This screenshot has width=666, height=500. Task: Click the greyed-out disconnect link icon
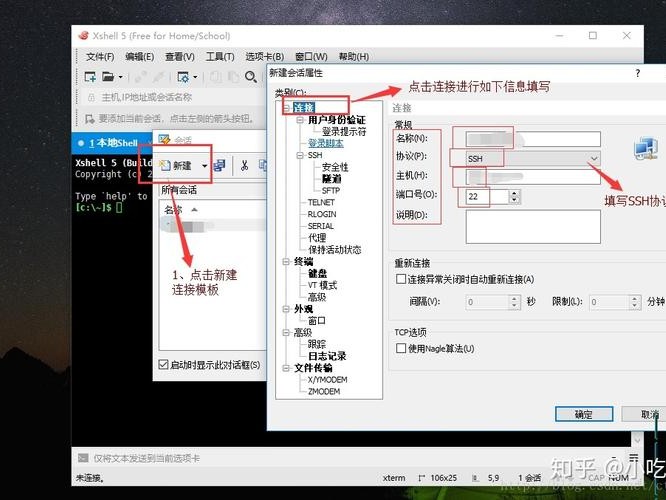[x=159, y=77]
